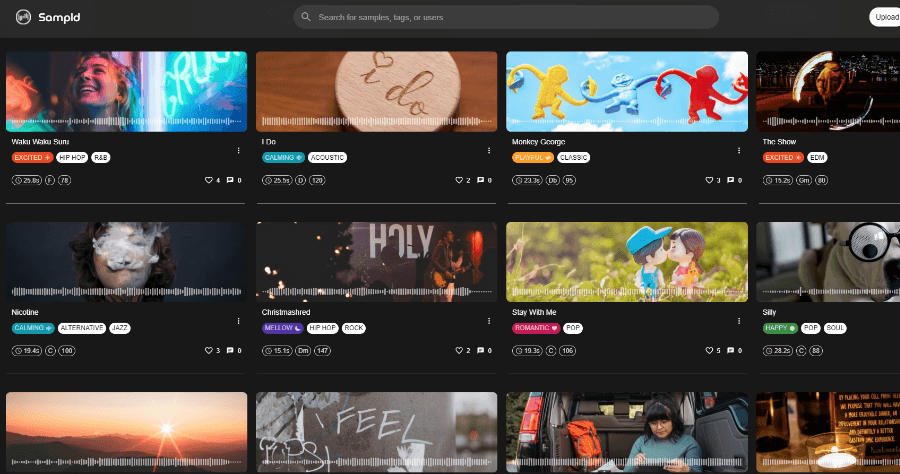
Task: Seek in the Nicotine waveform
Action: point(126,292)
